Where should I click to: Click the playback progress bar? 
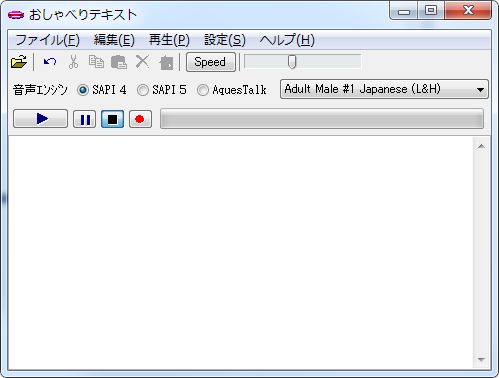point(322,119)
